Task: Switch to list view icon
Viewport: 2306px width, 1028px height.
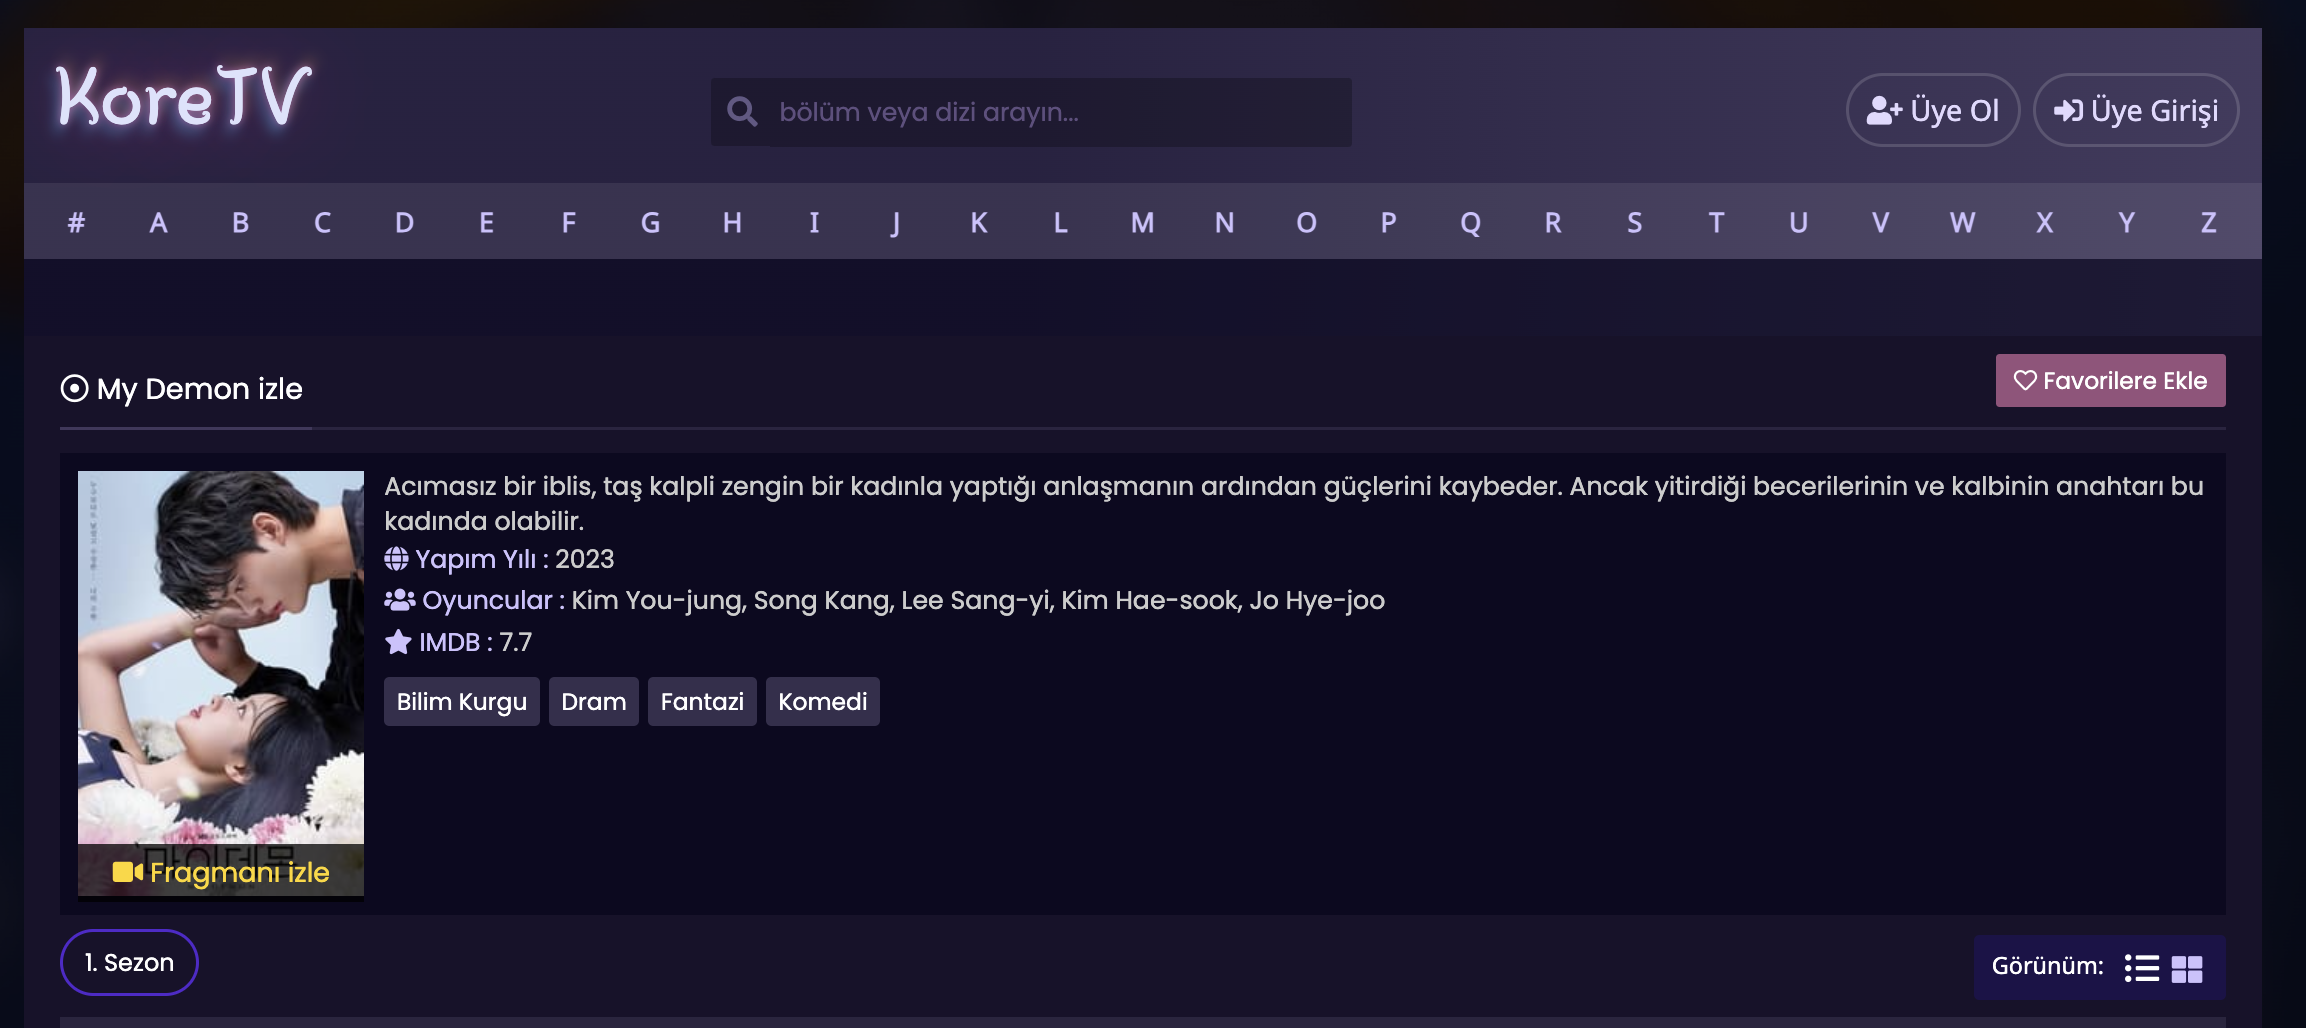Action: coord(2141,968)
